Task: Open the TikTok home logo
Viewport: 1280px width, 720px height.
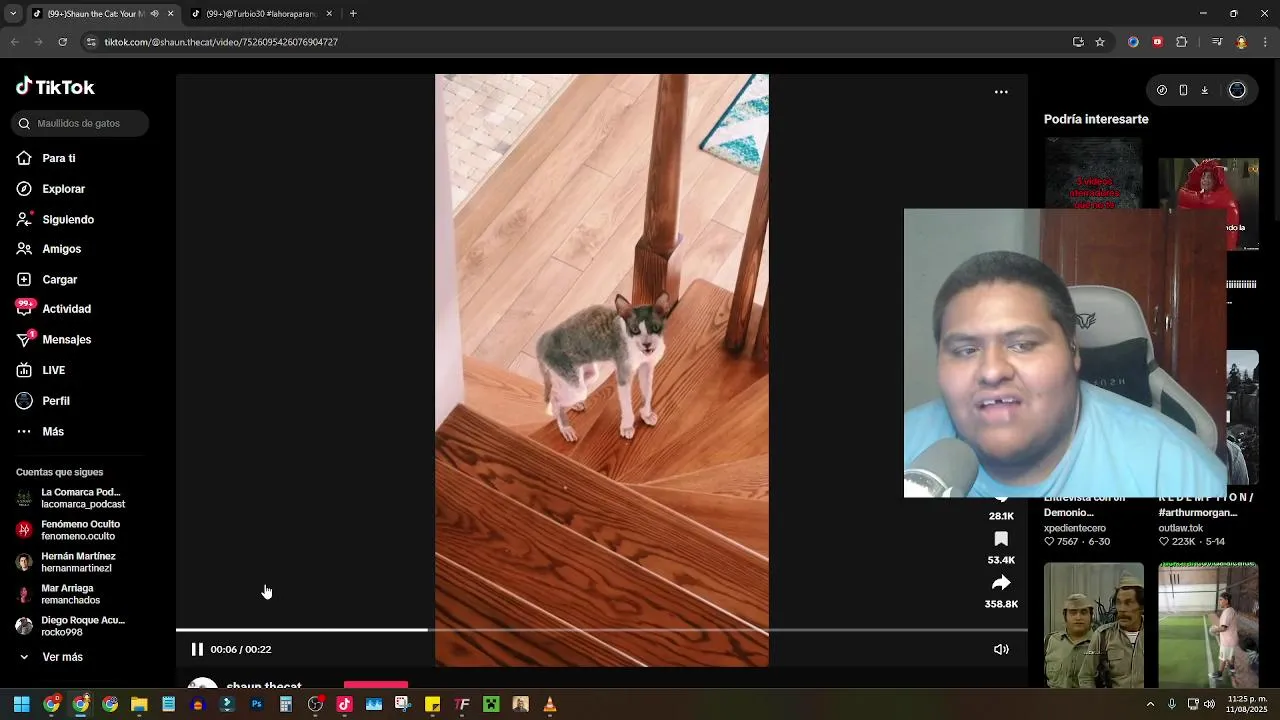Action: 55,87
